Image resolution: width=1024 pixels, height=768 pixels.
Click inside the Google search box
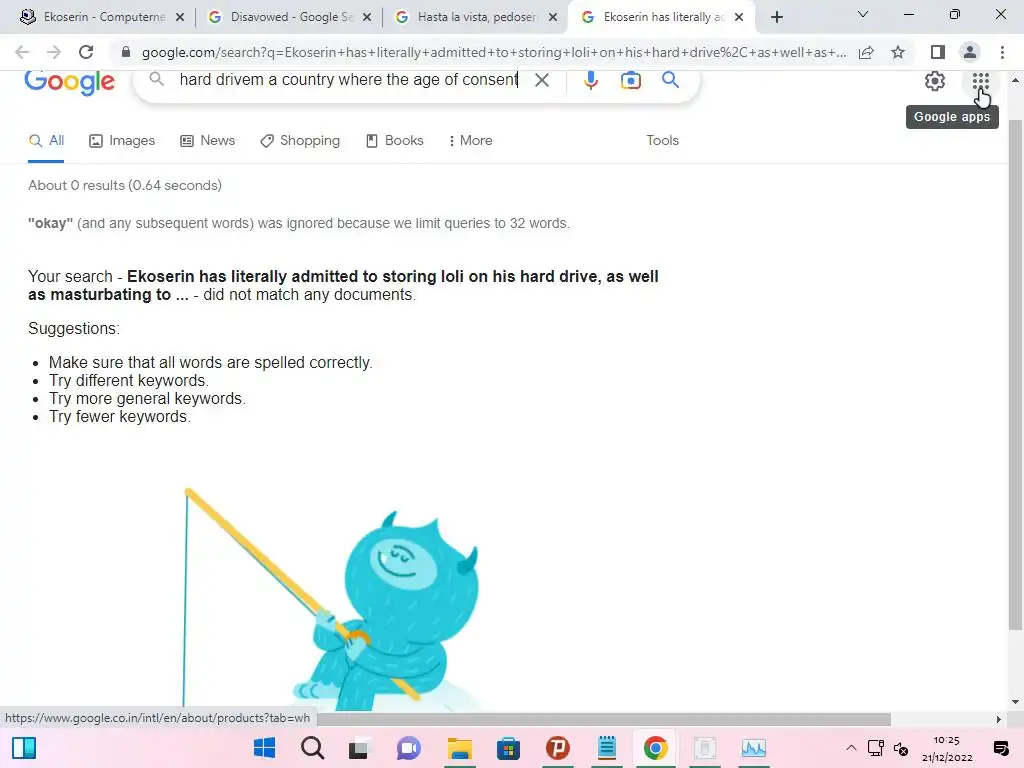(x=348, y=80)
